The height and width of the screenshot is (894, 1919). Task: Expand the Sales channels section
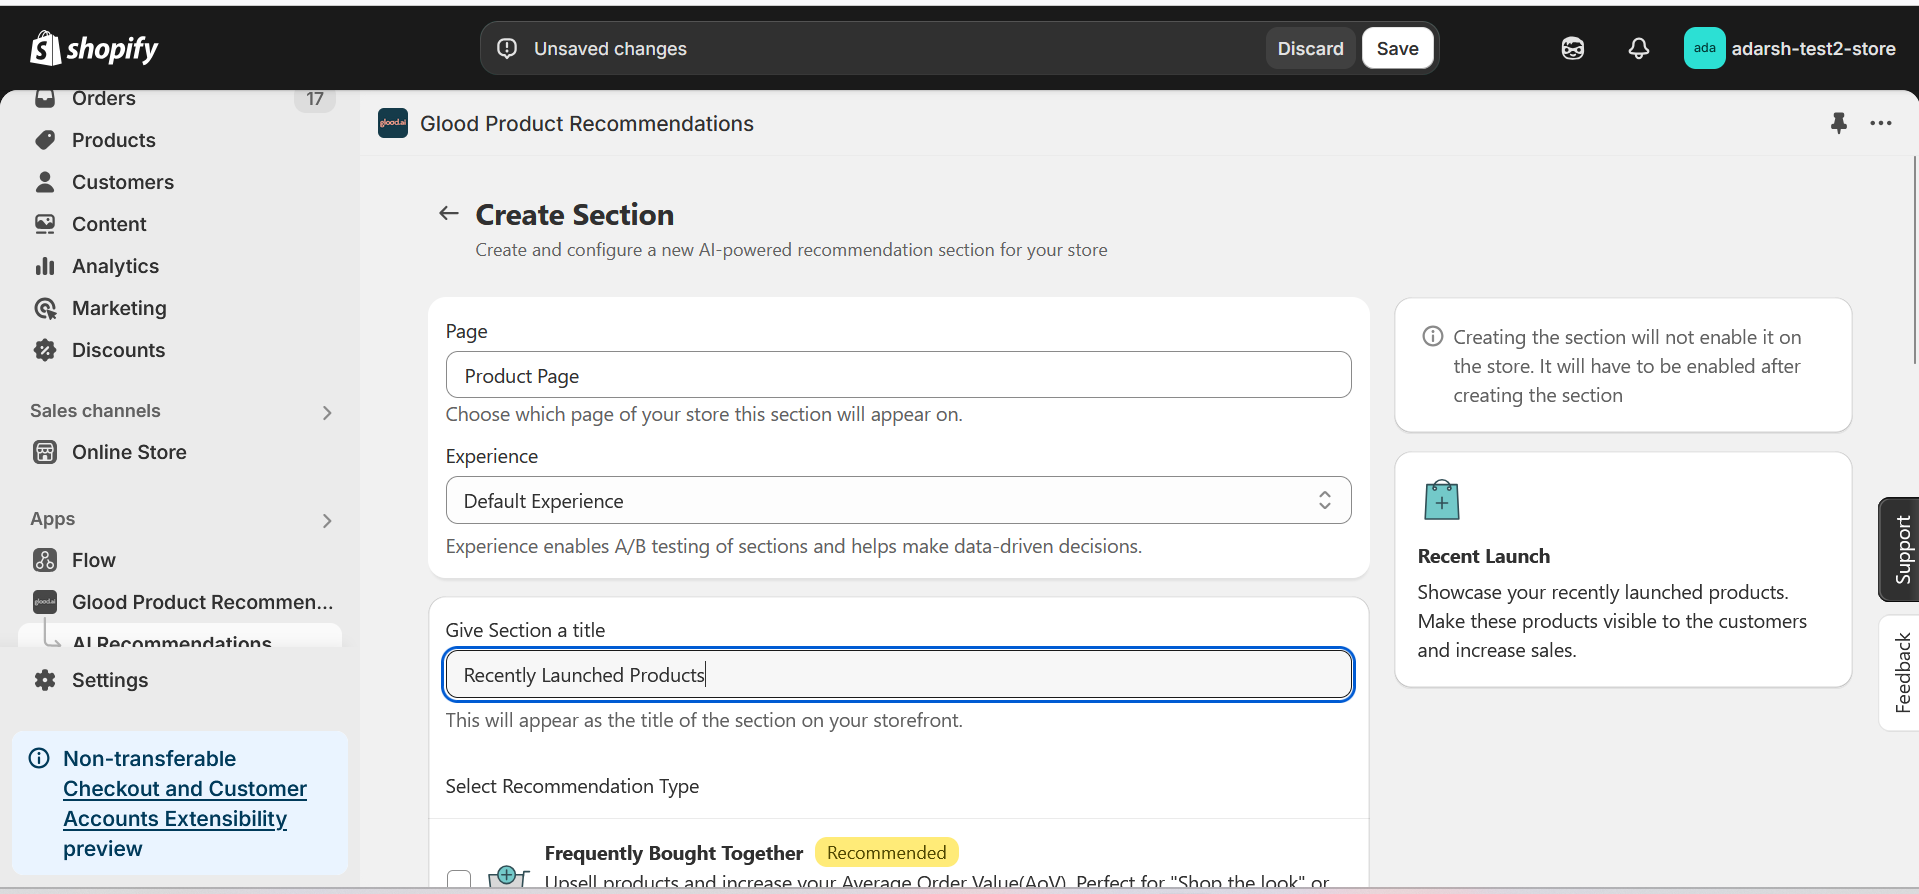(x=327, y=412)
